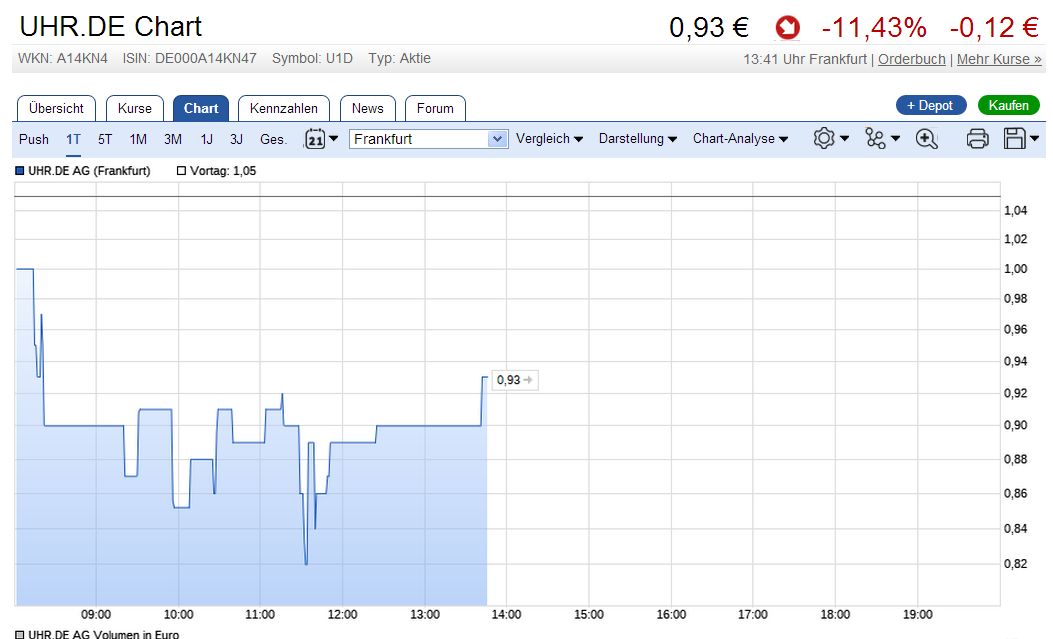The height and width of the screenshot is (639, 1053).
Task: Open the chart settings gear icon
Action: [x=823, y=139]
